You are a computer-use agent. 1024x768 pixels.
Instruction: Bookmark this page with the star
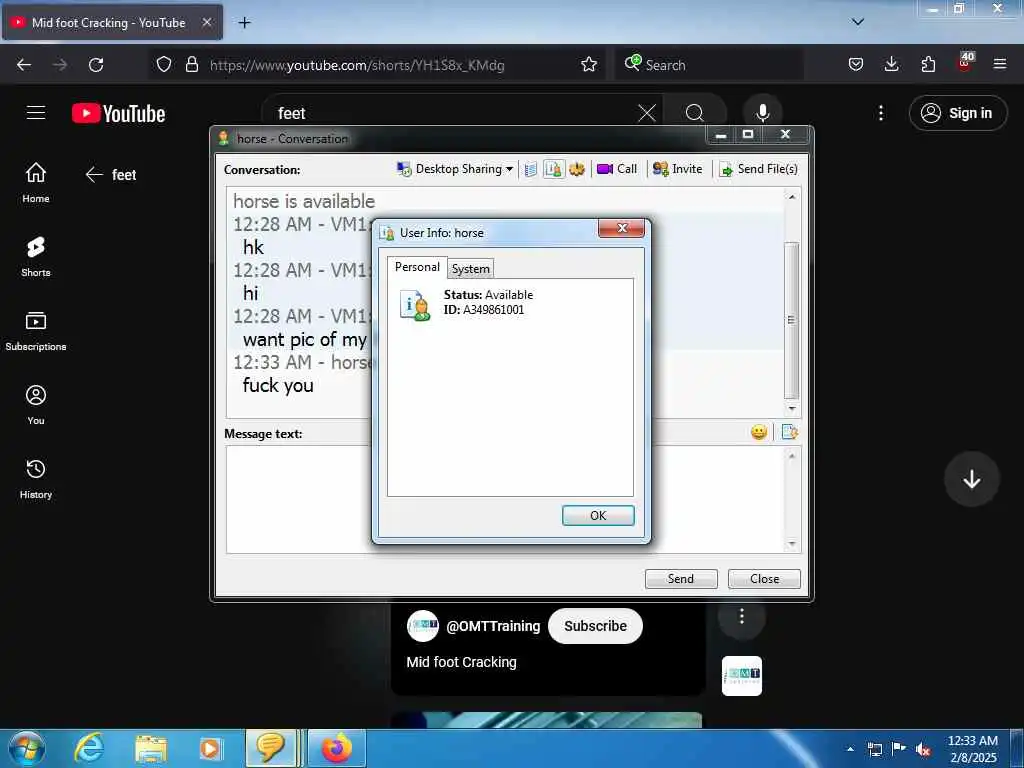coord(589,65)
